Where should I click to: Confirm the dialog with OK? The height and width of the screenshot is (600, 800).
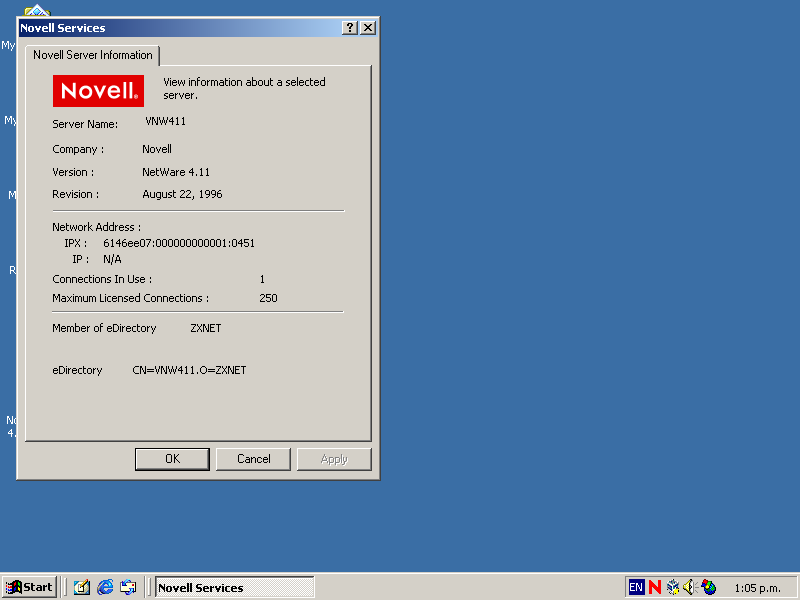(x=172, y=459)
